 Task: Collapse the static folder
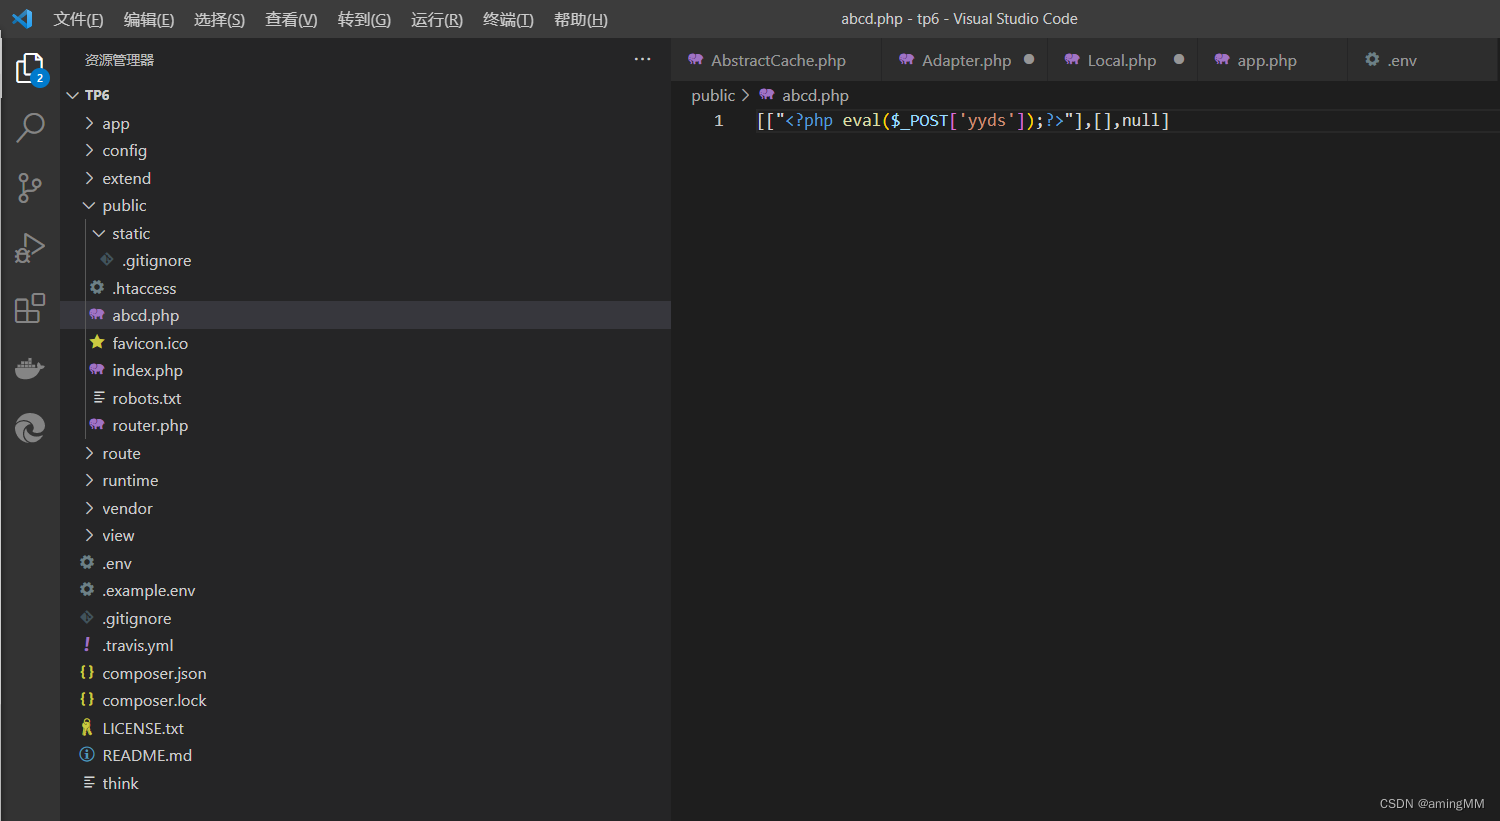(x=99, y=233)
